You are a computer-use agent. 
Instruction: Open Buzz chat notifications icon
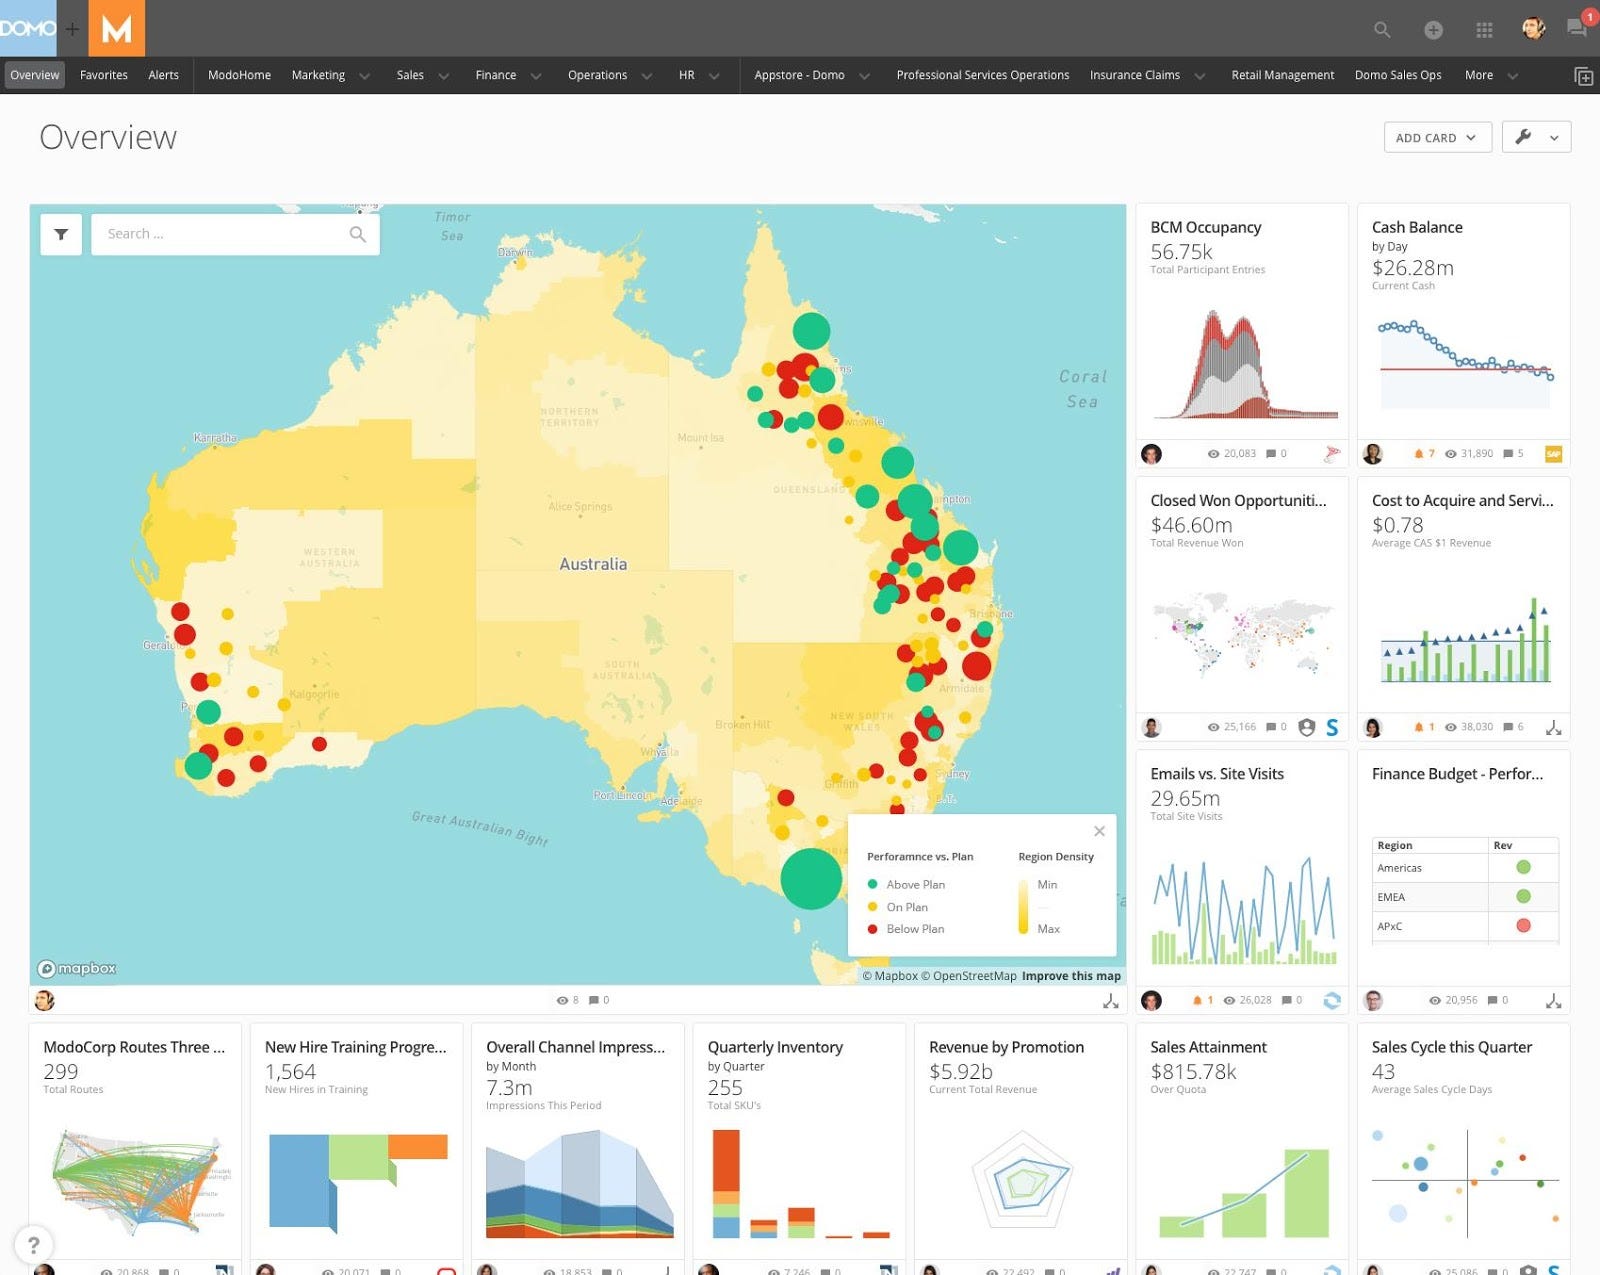1577,28
